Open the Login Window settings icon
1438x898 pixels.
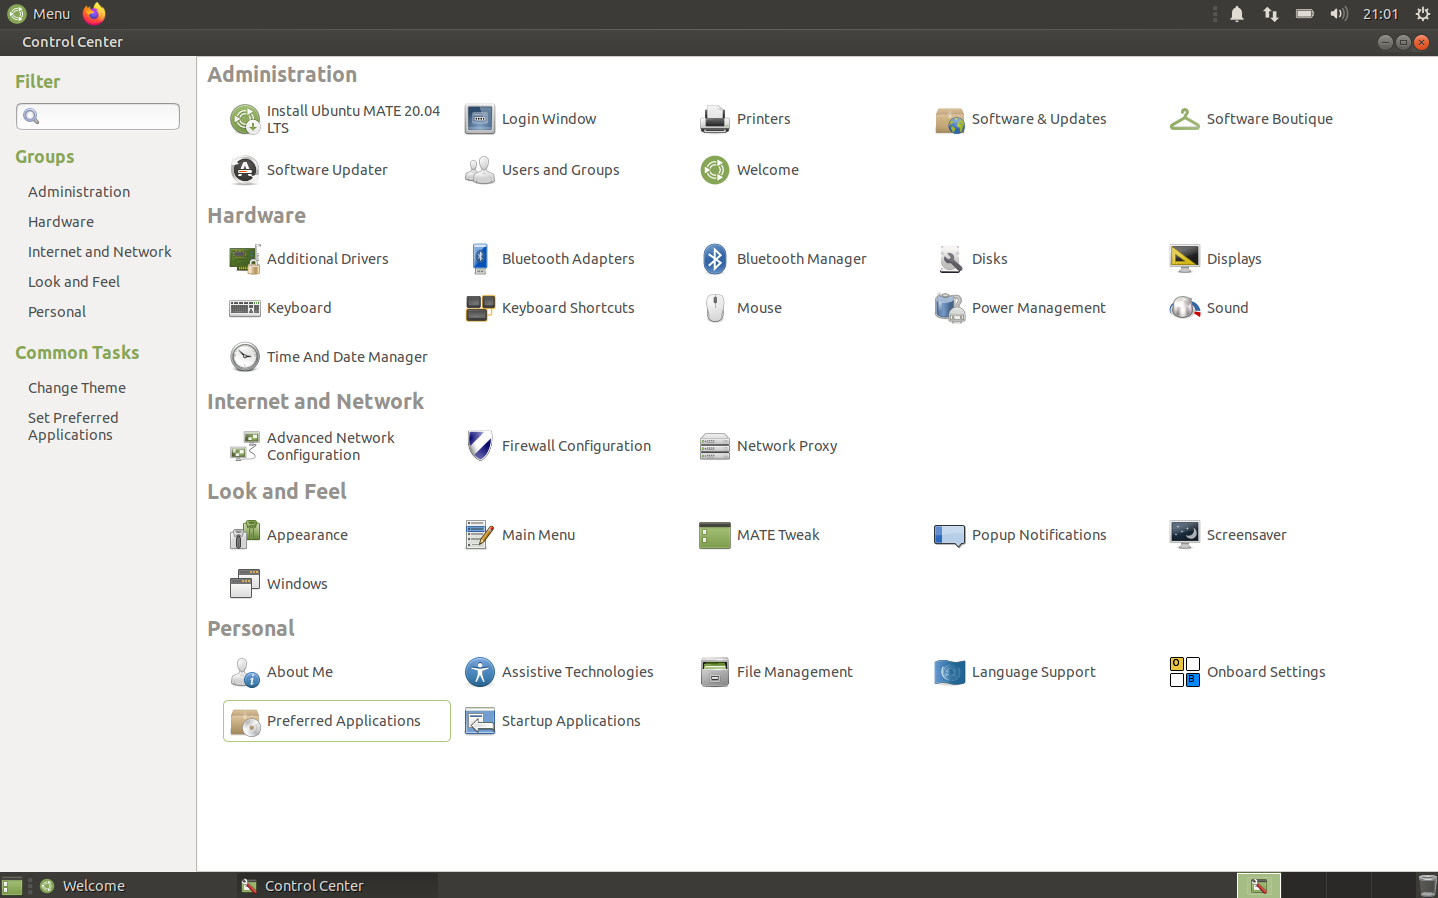click(x=480, y=119)
